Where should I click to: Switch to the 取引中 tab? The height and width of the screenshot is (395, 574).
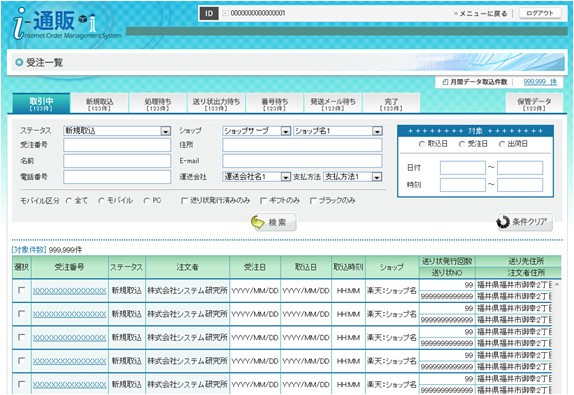click(41, 104)
